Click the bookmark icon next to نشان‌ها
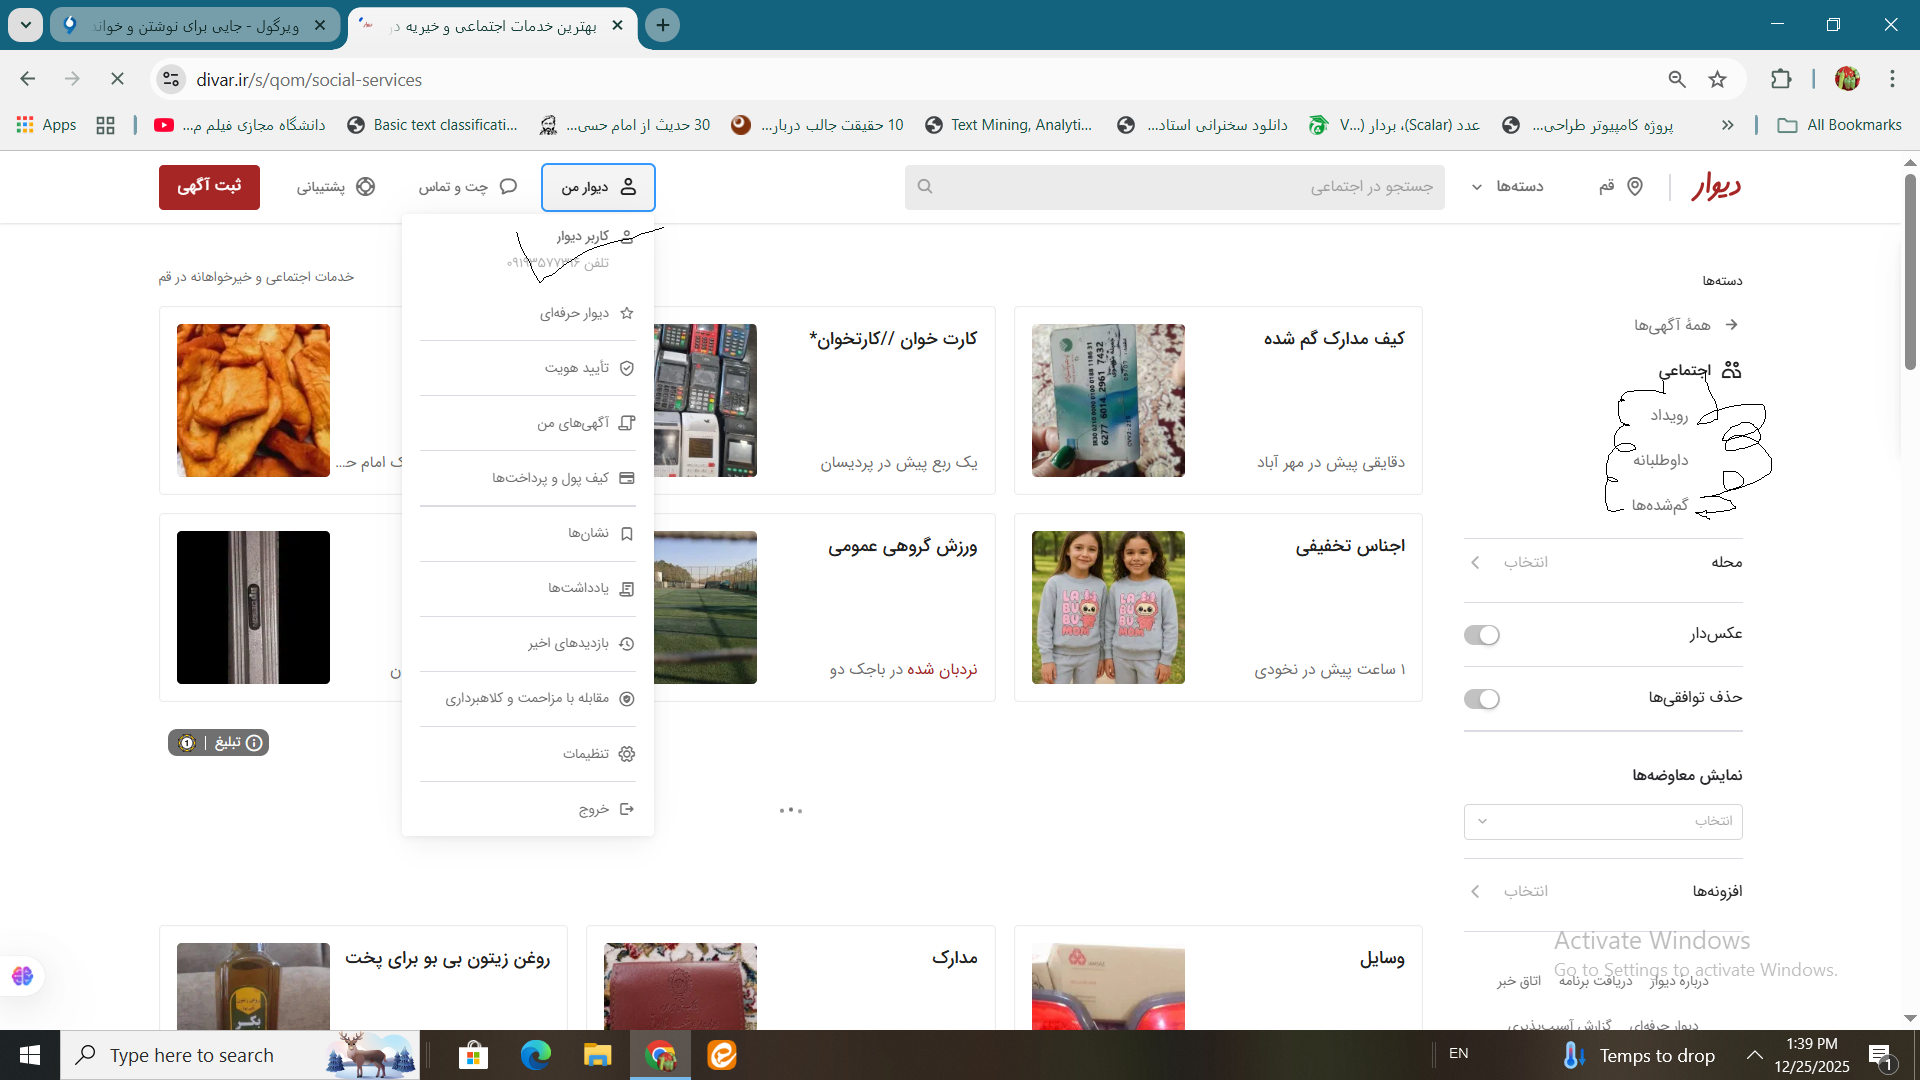The image size is (1920, 1080). pyautogui.click(x=627, y=533)
